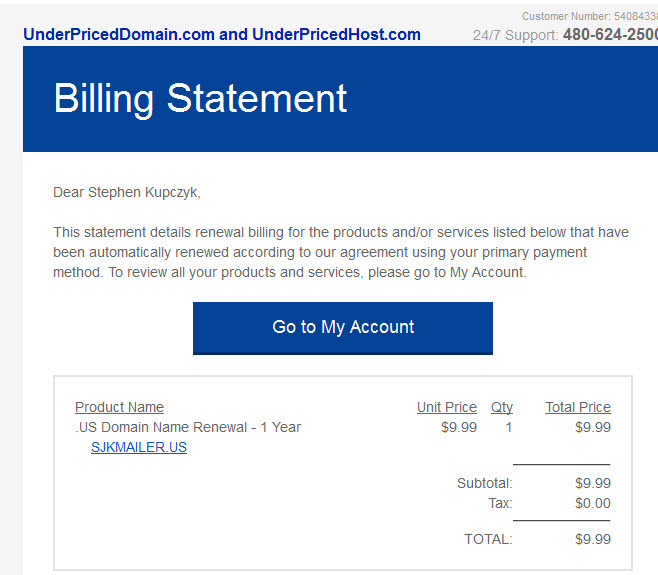
Task: Click the TOTAL amount $9.99
Action: pos(593,539)
